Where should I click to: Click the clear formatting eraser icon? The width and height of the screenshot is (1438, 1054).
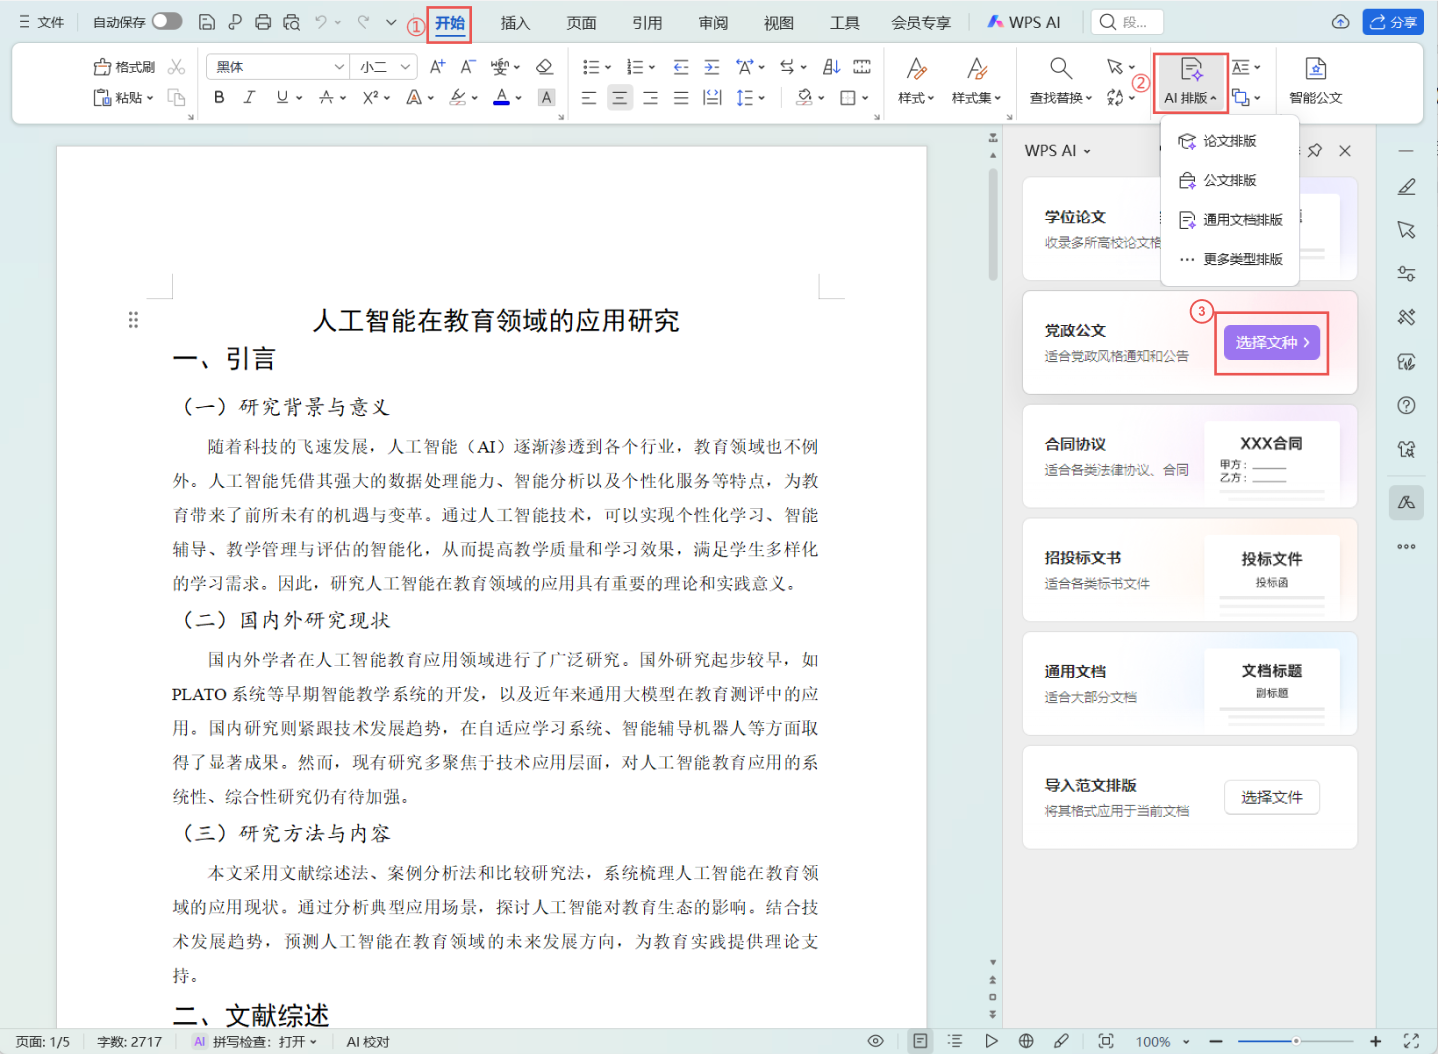click(x=544, y=67)
